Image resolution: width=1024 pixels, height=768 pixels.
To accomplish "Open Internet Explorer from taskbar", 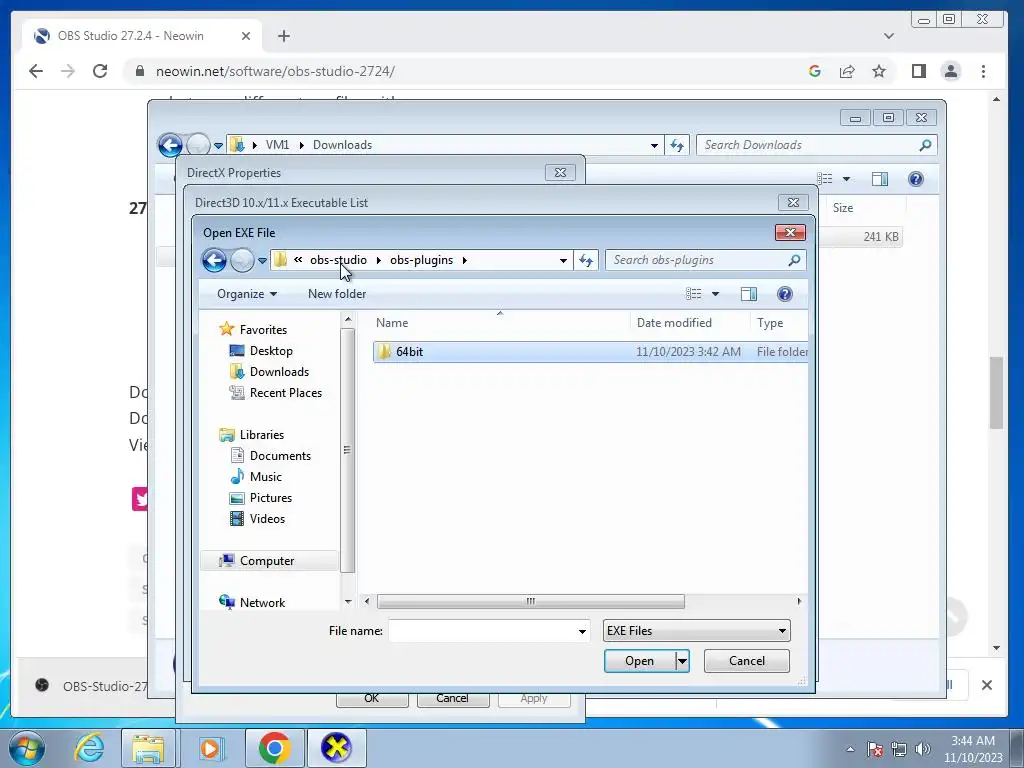I will [x=89, y=748].
